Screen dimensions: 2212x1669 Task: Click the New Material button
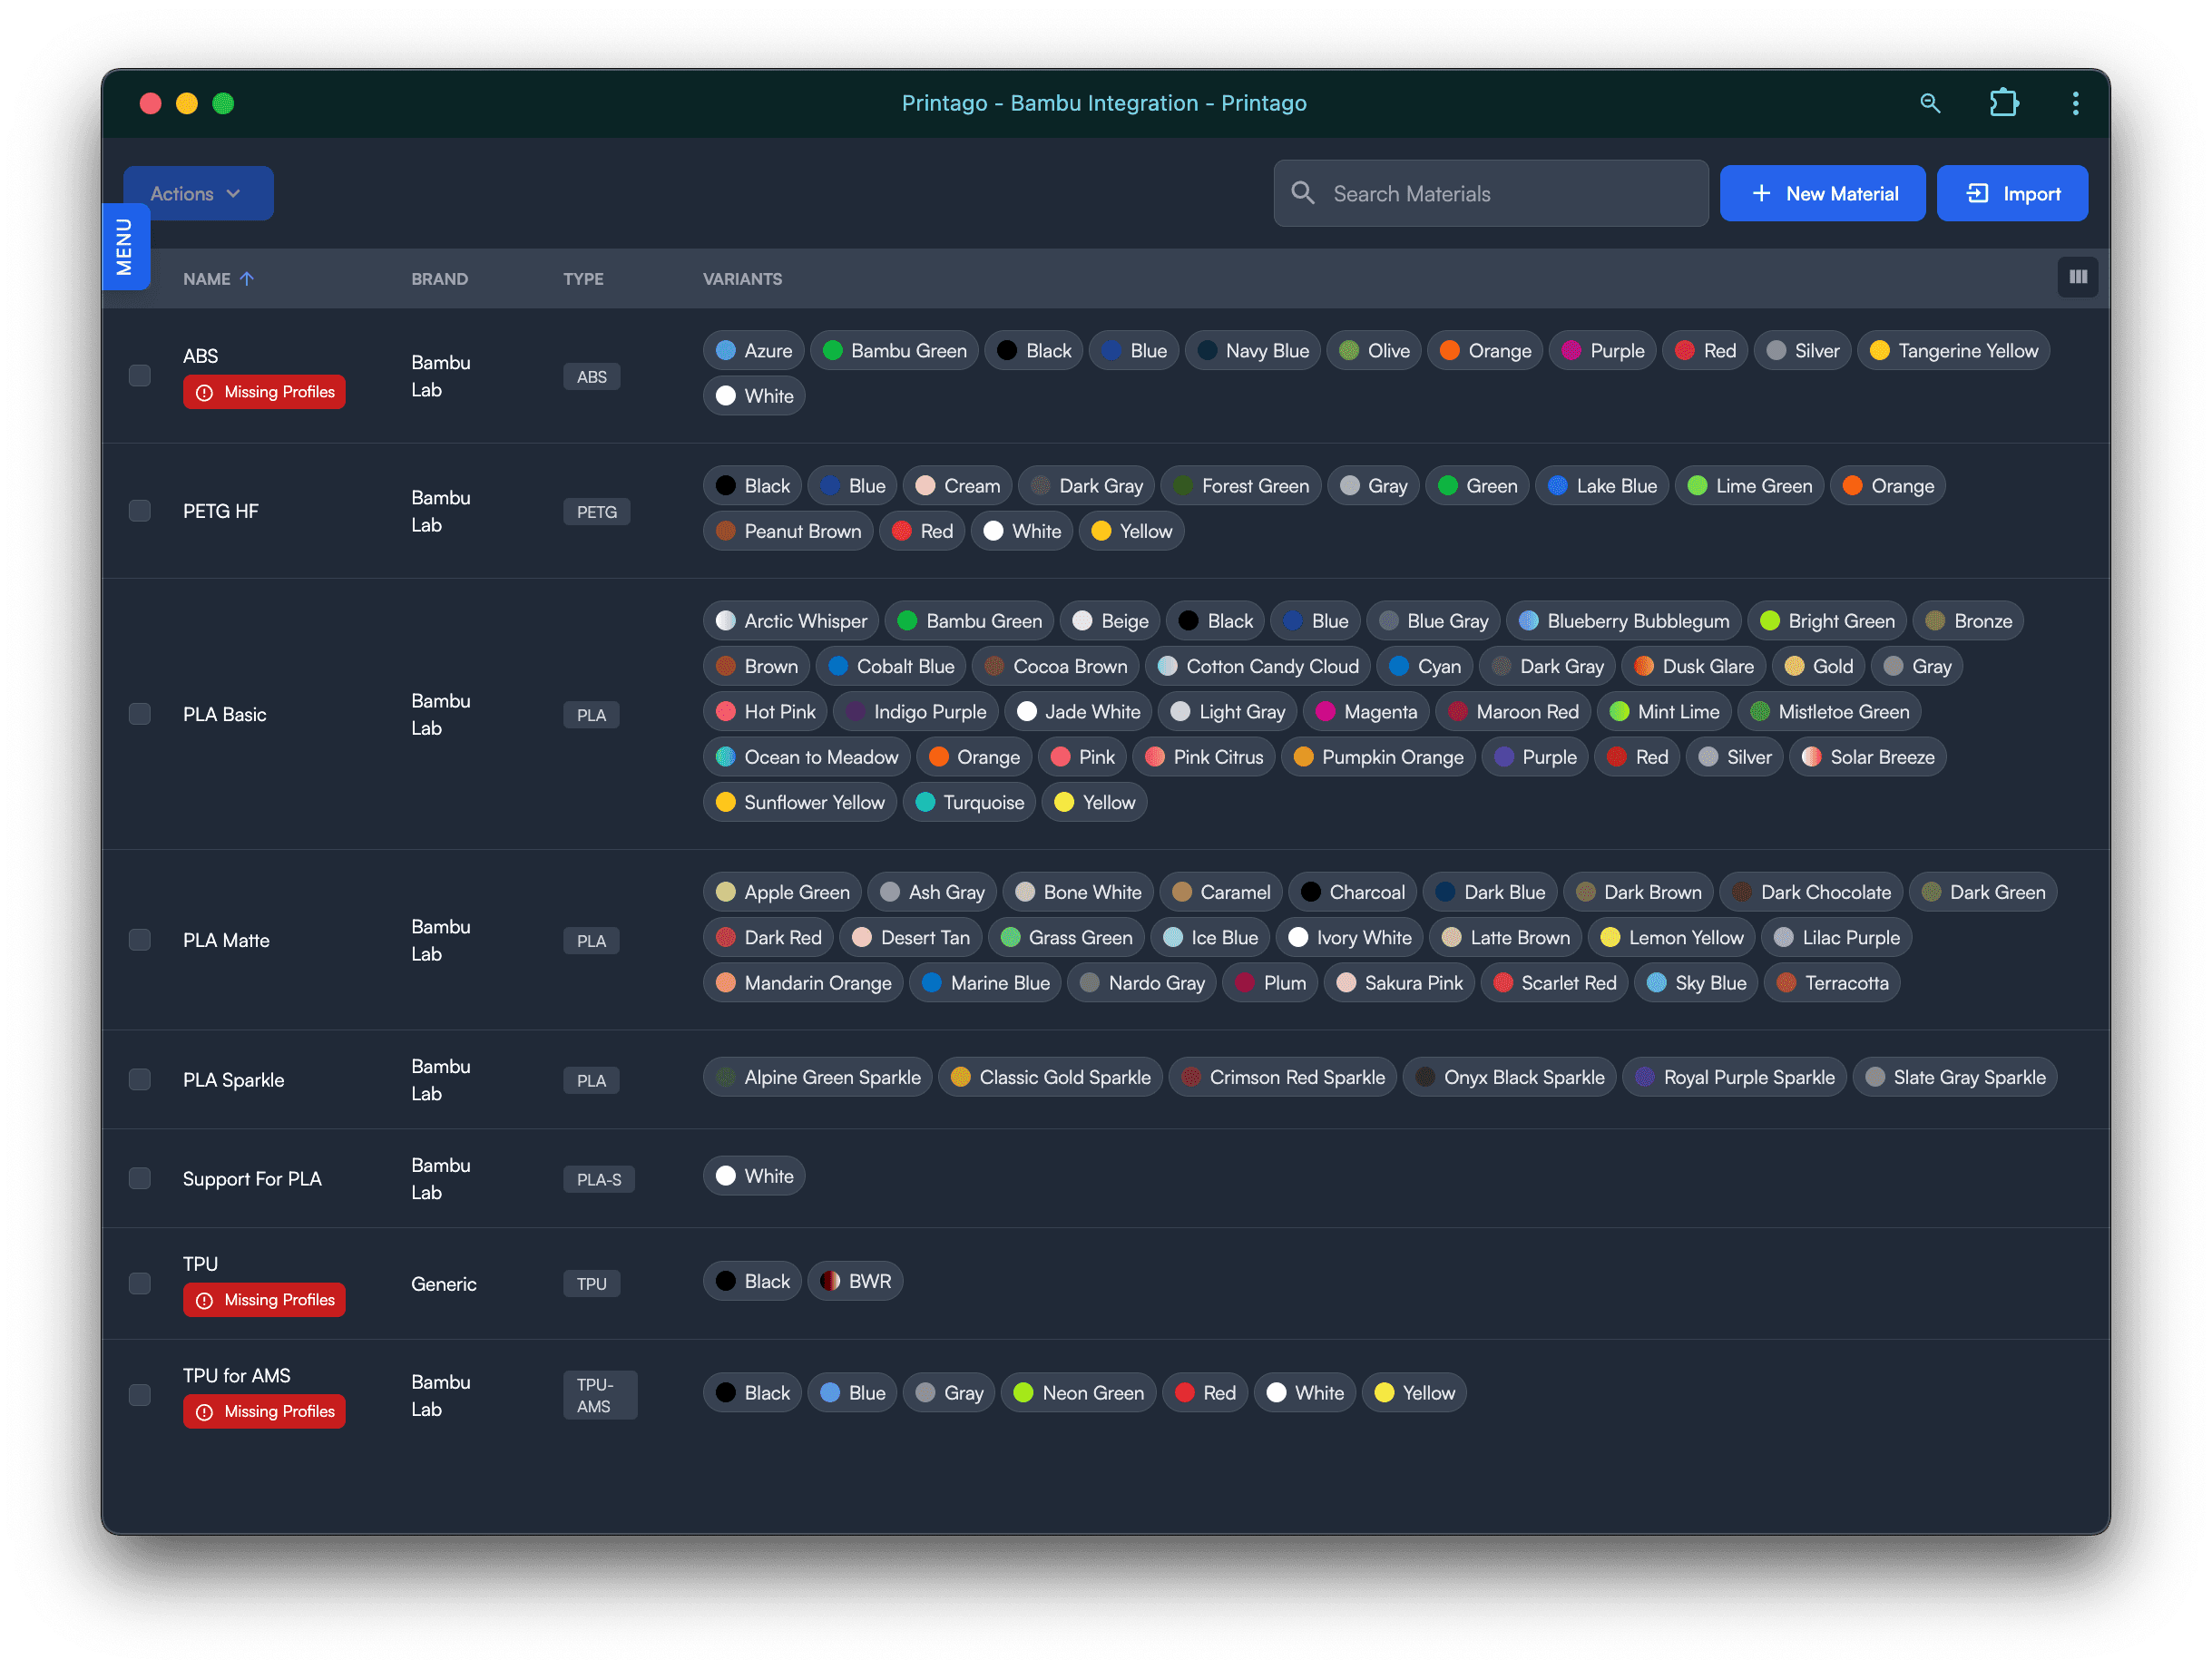pyautogui.click(x=1821, y=193)
